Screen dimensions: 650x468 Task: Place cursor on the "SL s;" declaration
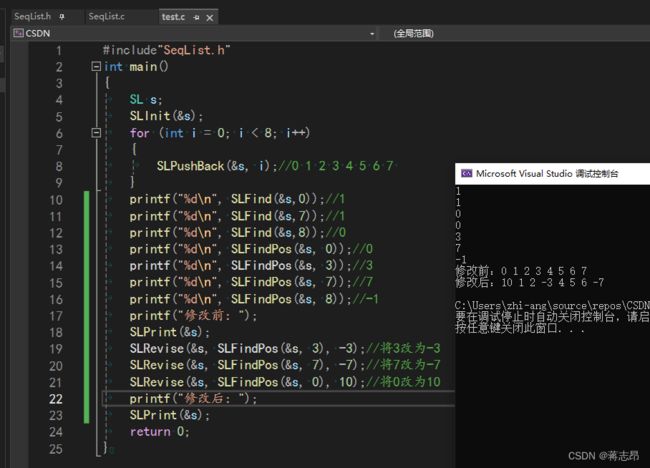pos(146,99)
